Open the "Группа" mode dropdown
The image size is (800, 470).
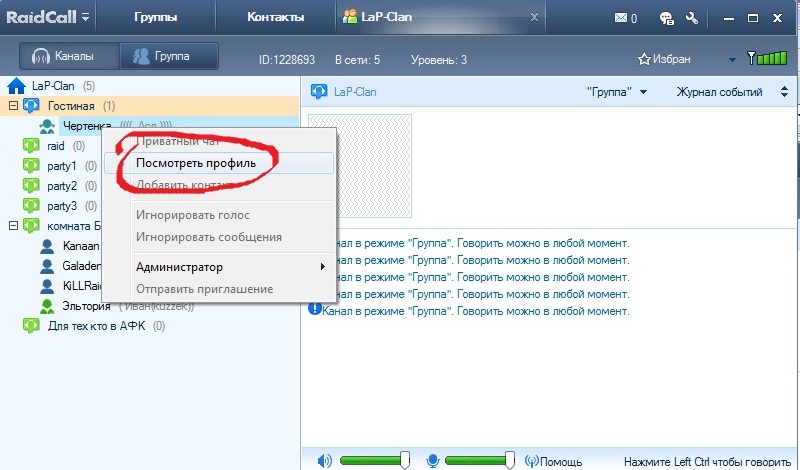pyautogui.click(x=616, y=92)
